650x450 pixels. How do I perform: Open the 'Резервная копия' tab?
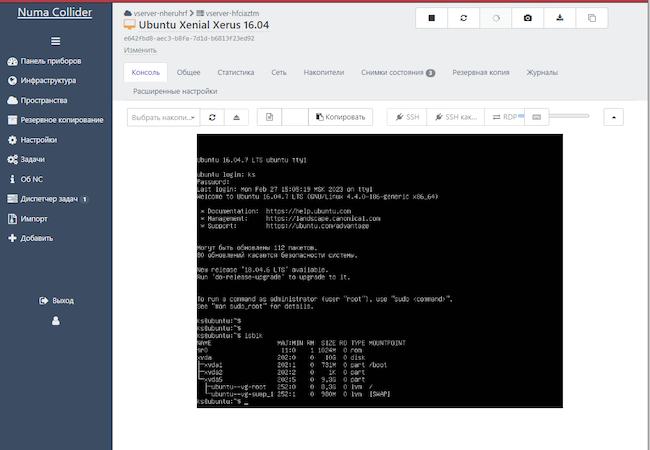481,73
